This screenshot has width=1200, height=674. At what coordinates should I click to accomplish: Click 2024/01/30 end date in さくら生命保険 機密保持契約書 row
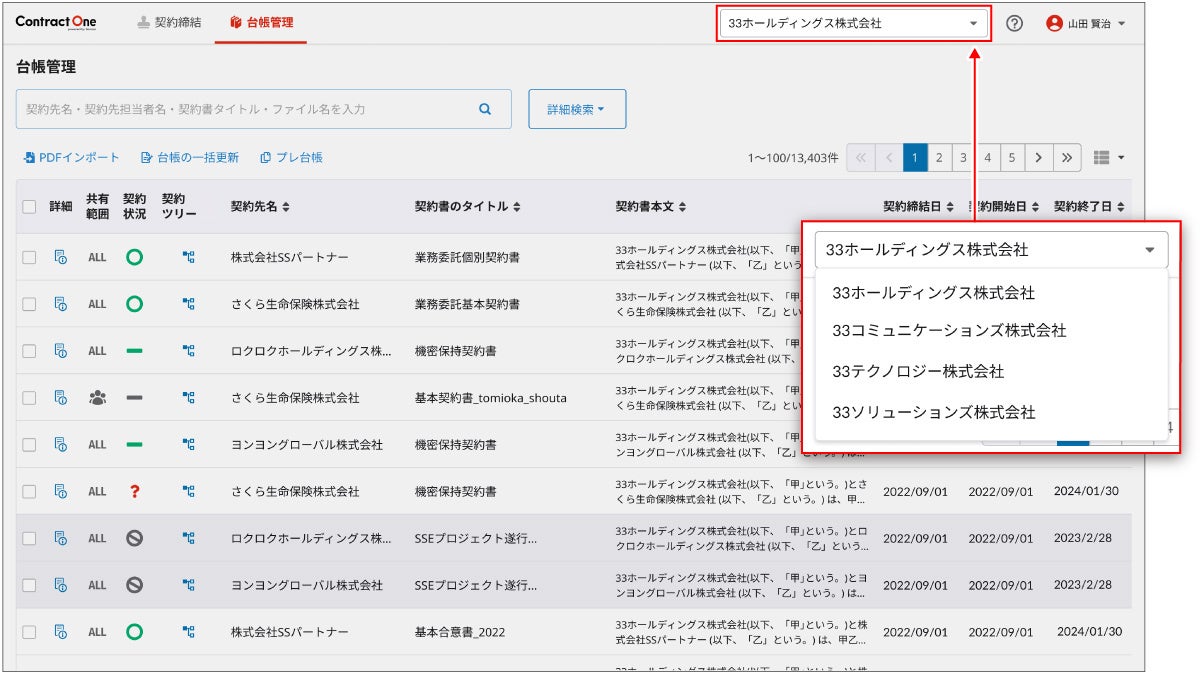tap(1086, 491)
